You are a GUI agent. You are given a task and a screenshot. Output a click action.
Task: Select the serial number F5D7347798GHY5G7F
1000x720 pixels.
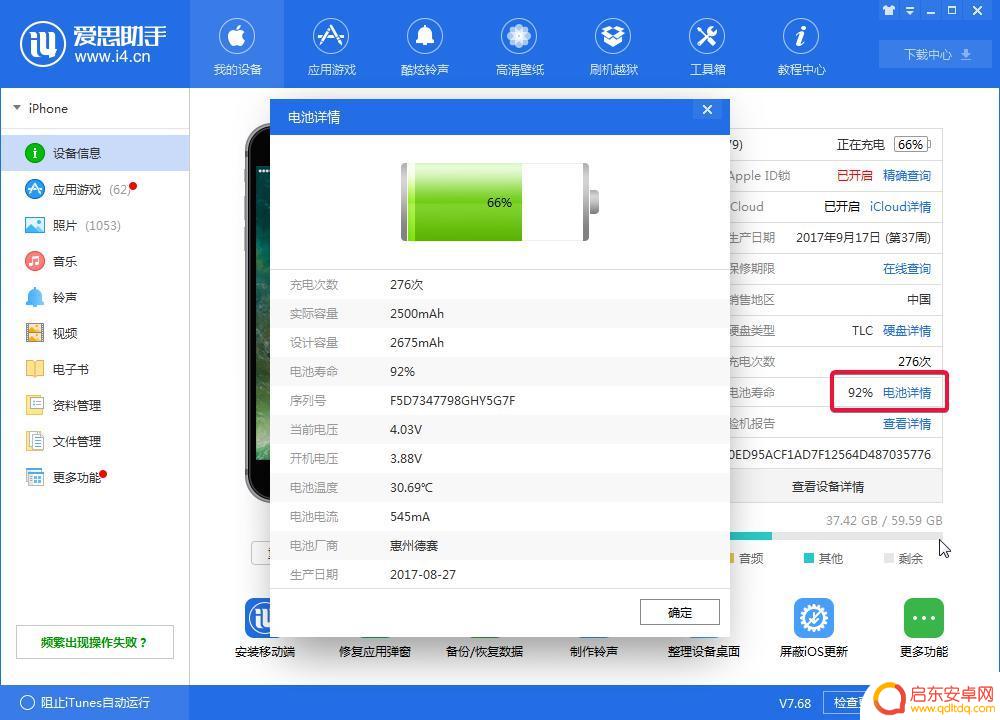click(453, 400)
